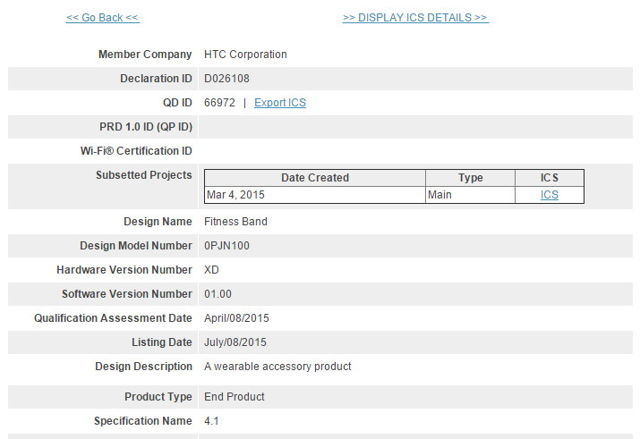640x439 pixels.
Task: Click the Date Created column header
Action: (315, 178)
